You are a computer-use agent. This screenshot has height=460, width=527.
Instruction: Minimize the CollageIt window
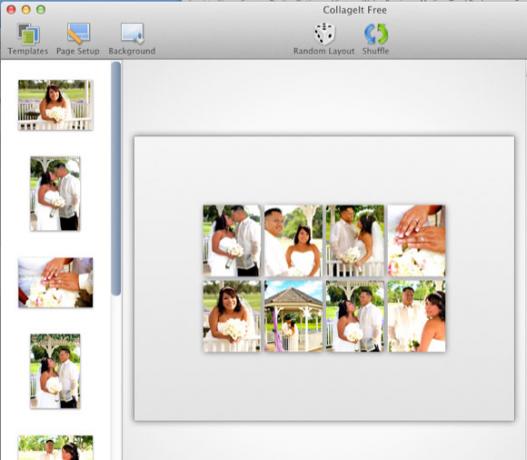point(26,10)
